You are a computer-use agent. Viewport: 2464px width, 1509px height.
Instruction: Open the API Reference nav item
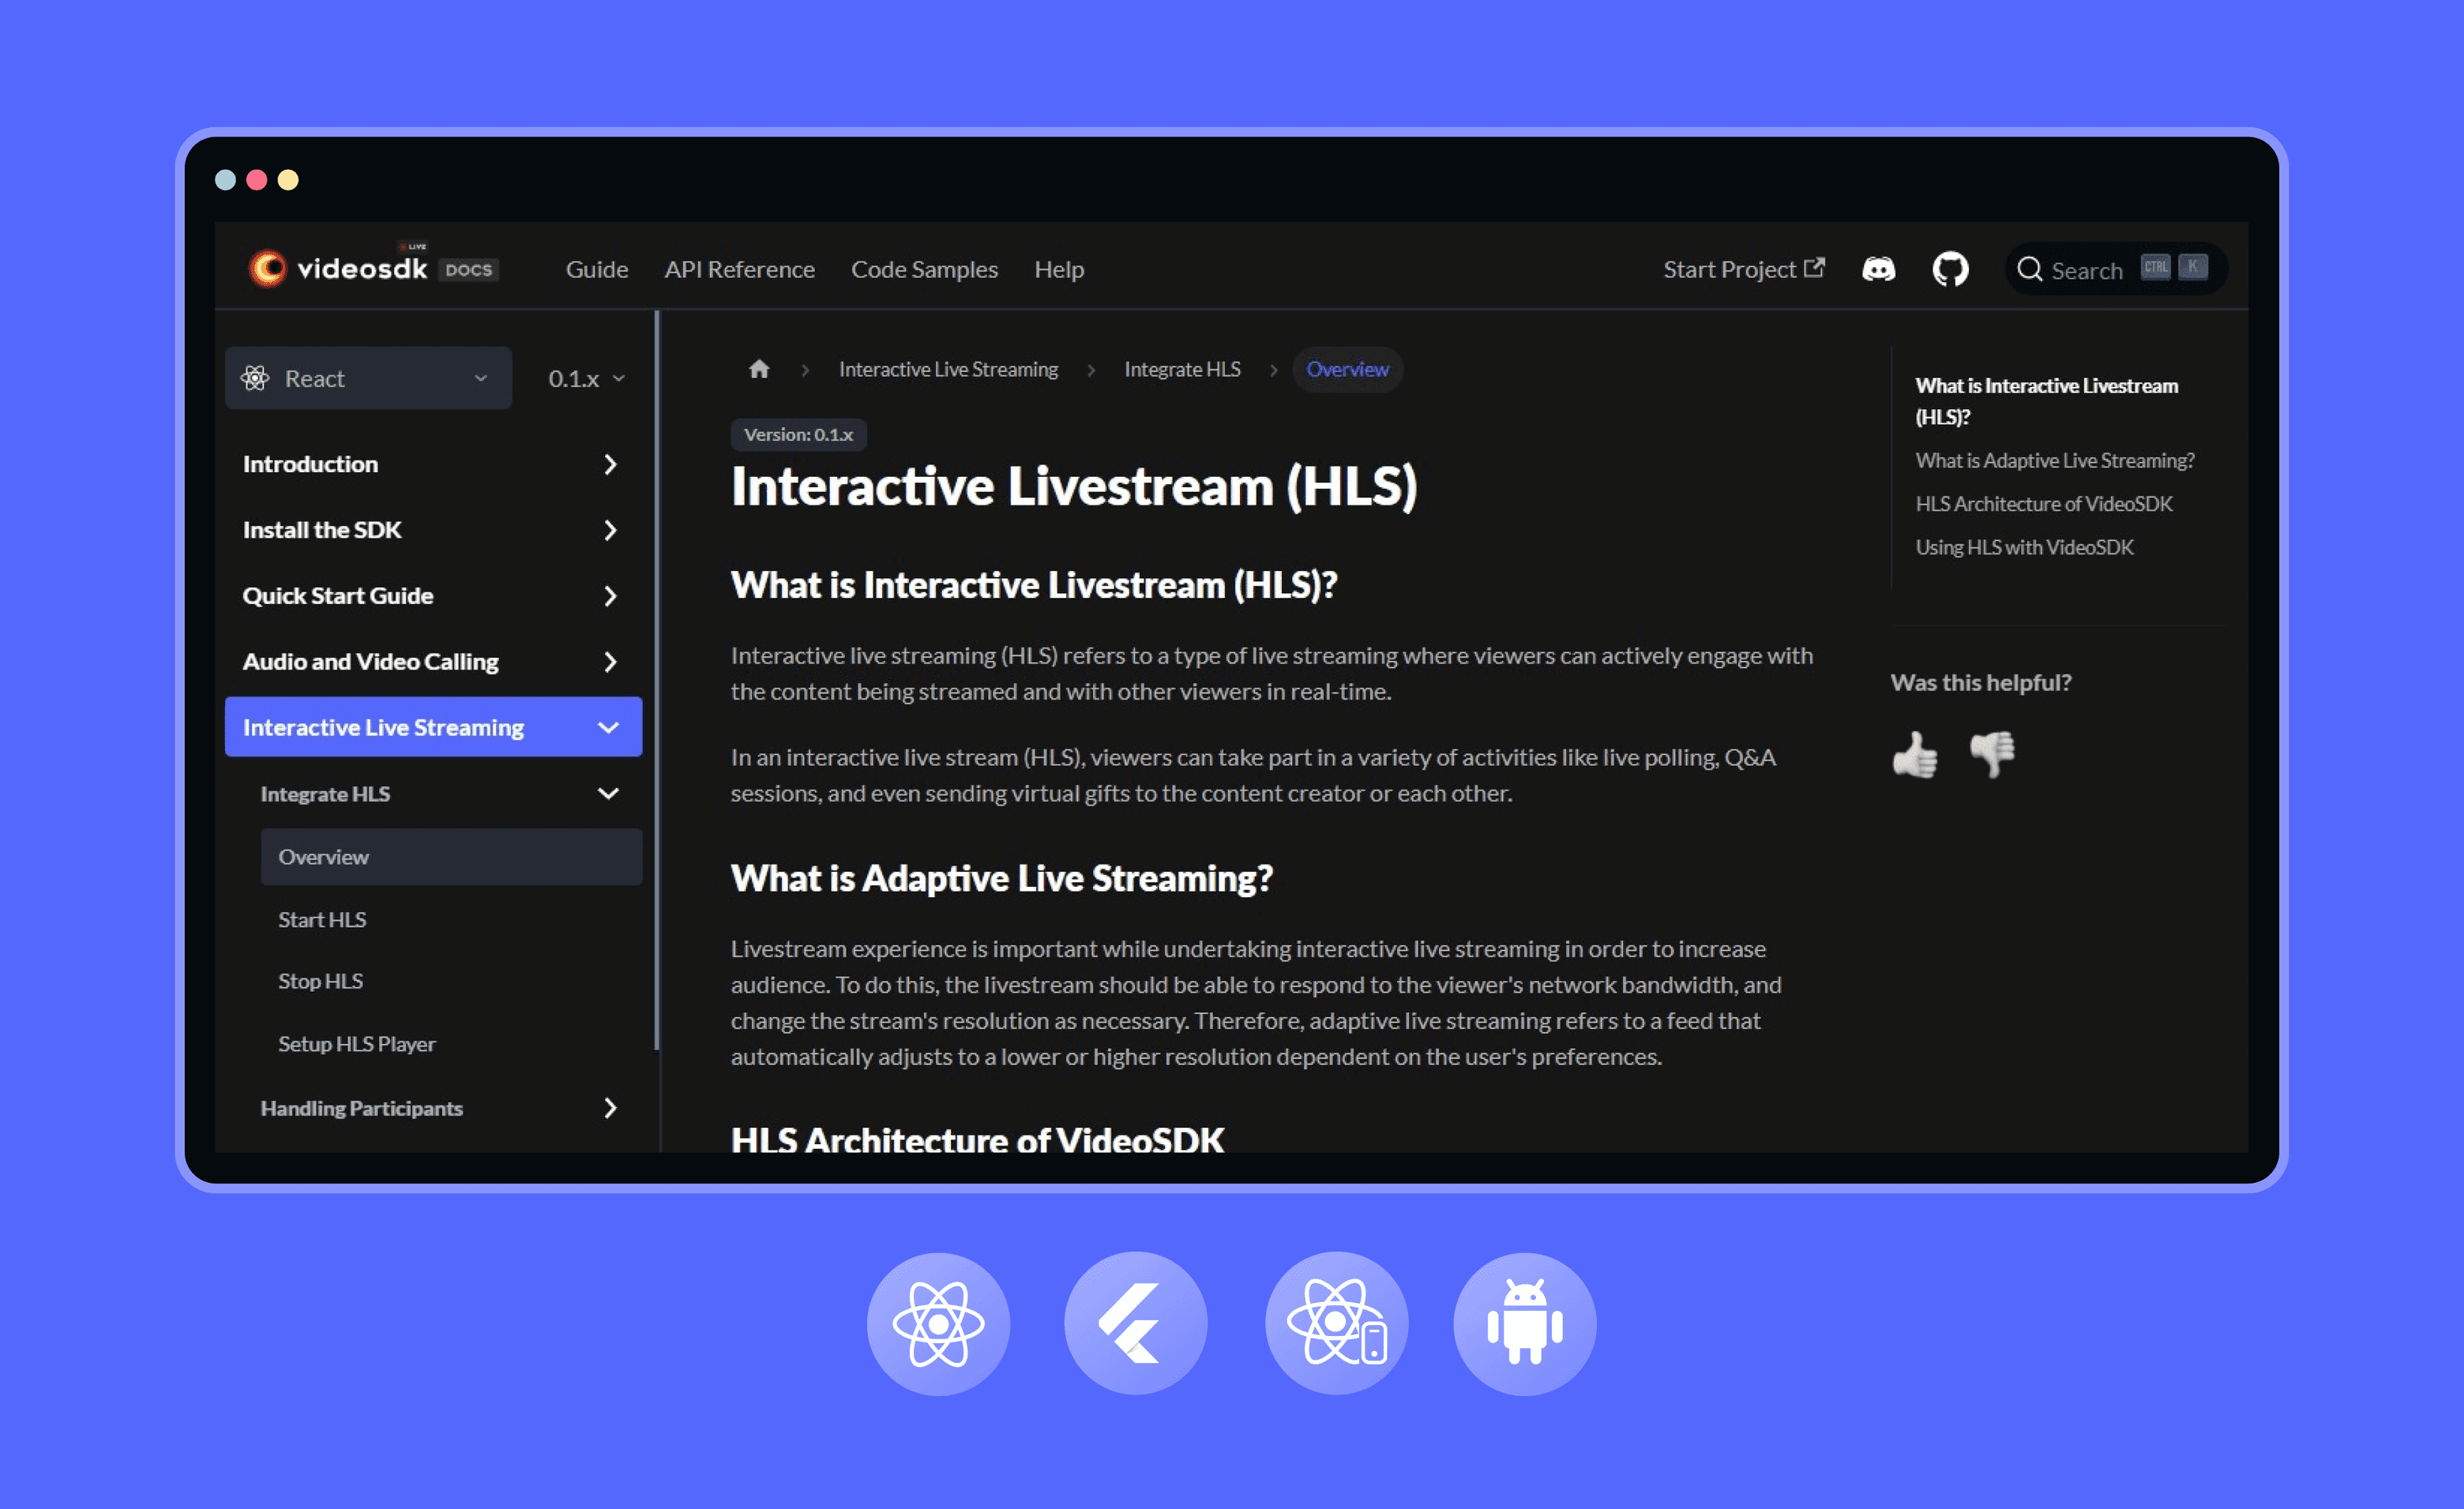[740, 269]
